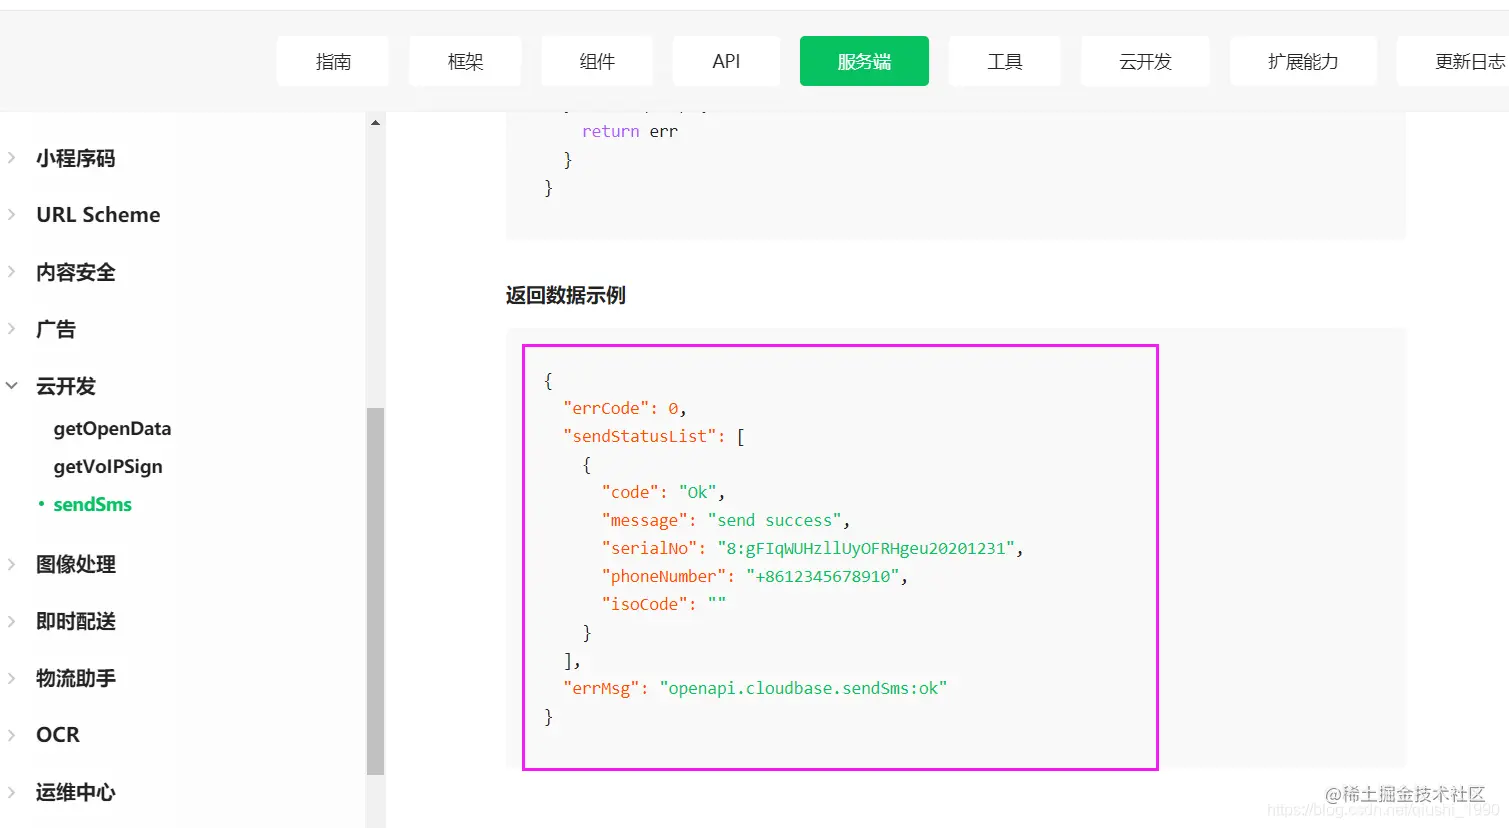Expand the 内容安全 chevron

click(x=12, y=271)
